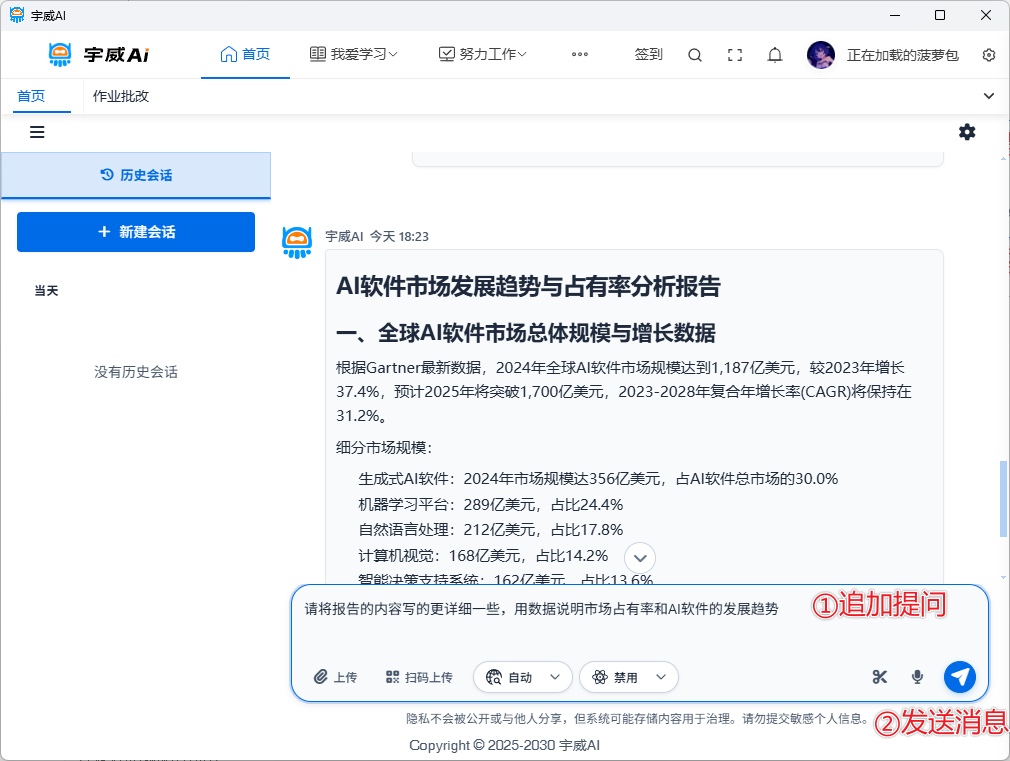Click the scissors screenshot icon

point(880,677)
